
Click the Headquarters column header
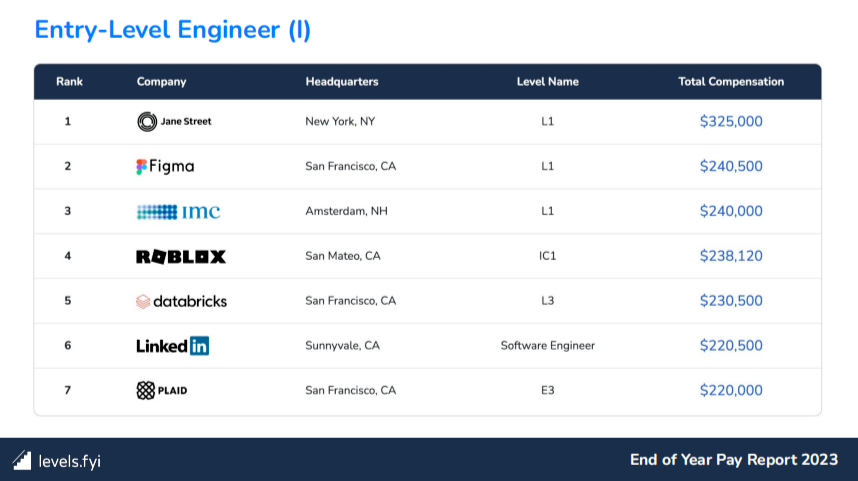pyautogui.click(x=341, y=82)
